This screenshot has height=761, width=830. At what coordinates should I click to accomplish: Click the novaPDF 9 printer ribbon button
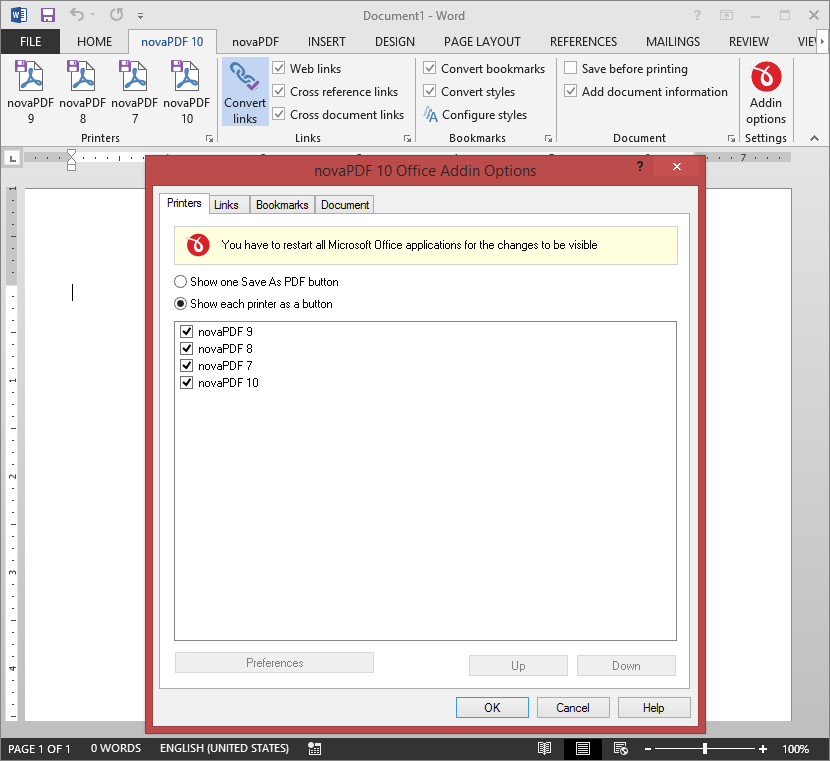pos(31,92)
